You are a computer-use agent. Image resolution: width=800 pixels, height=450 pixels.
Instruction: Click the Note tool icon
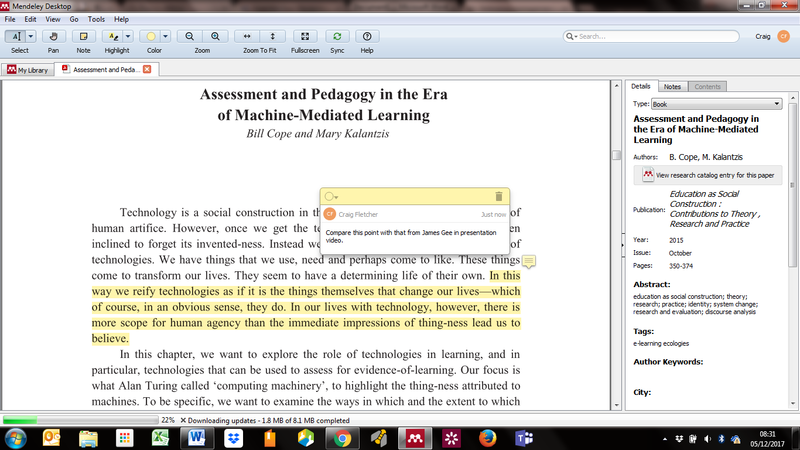[x=83, y=36]
